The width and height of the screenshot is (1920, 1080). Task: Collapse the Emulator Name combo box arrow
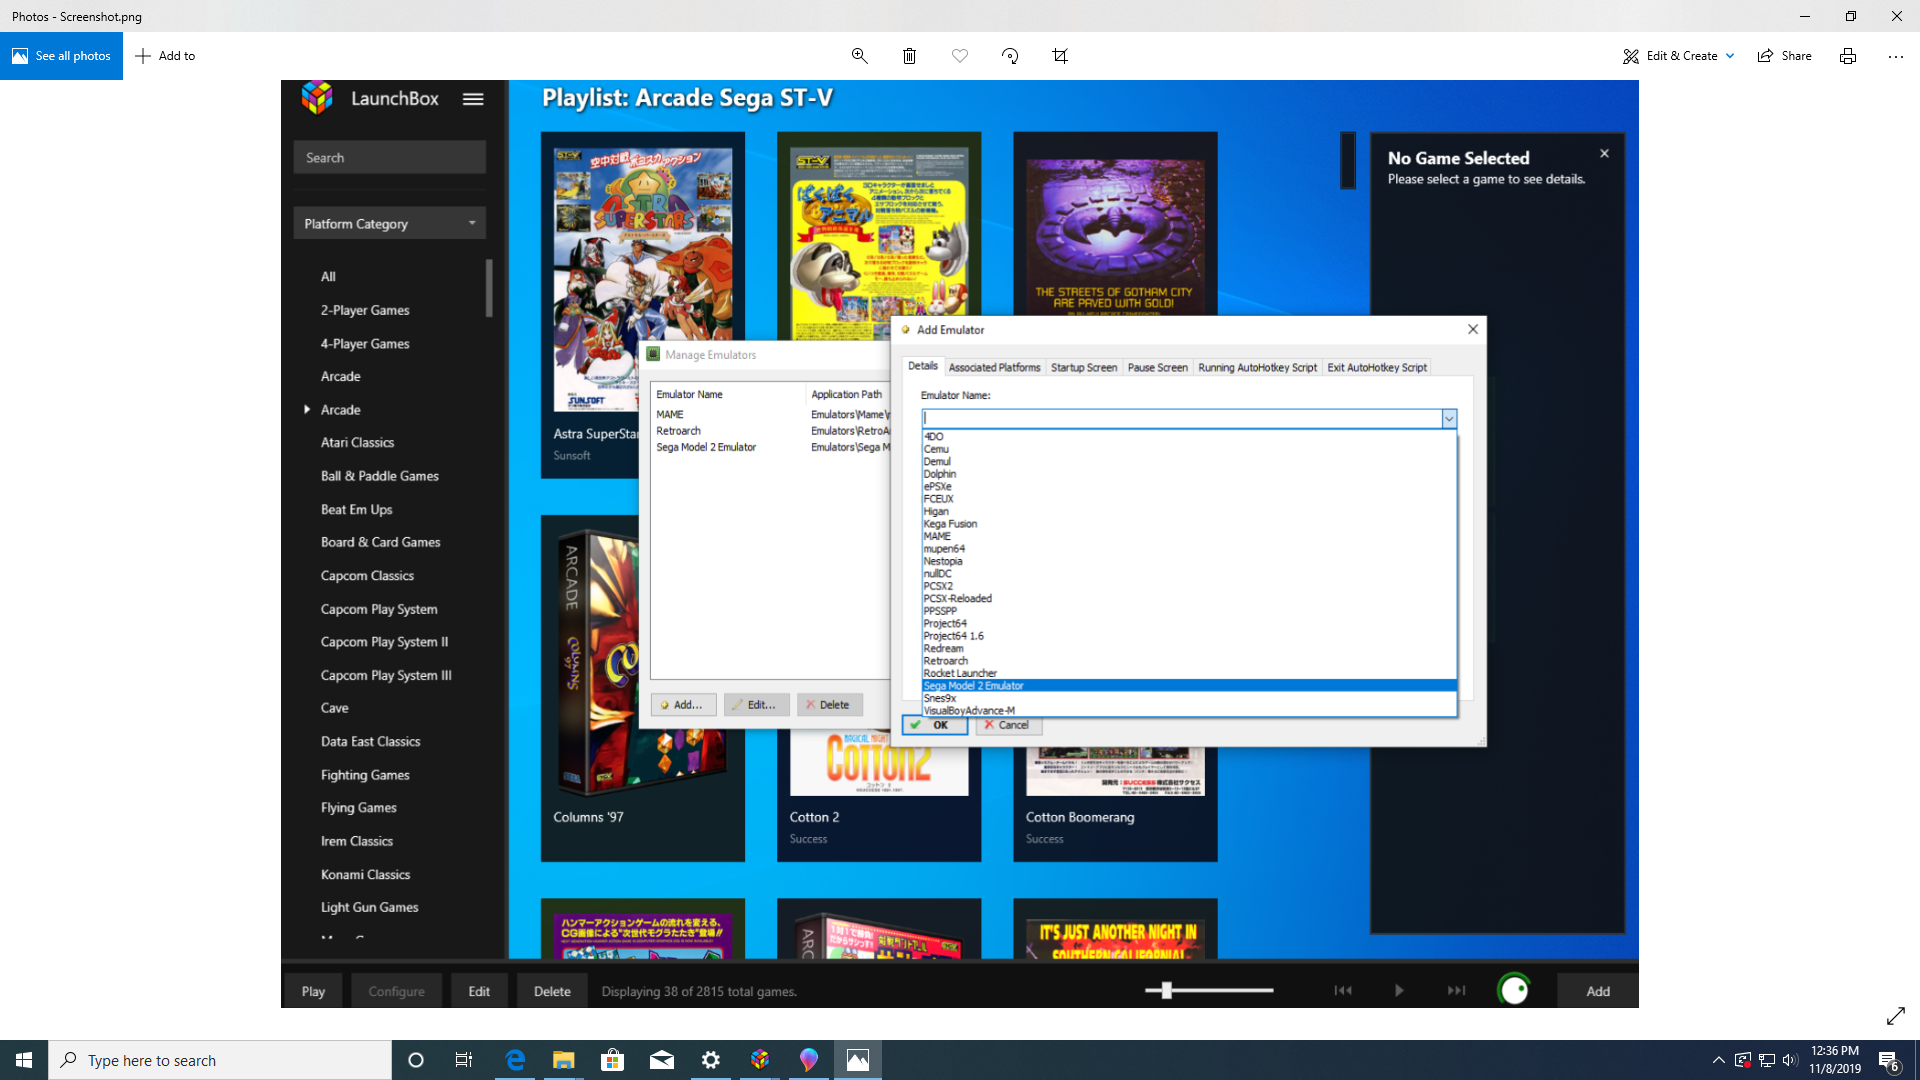(1448, 419)
